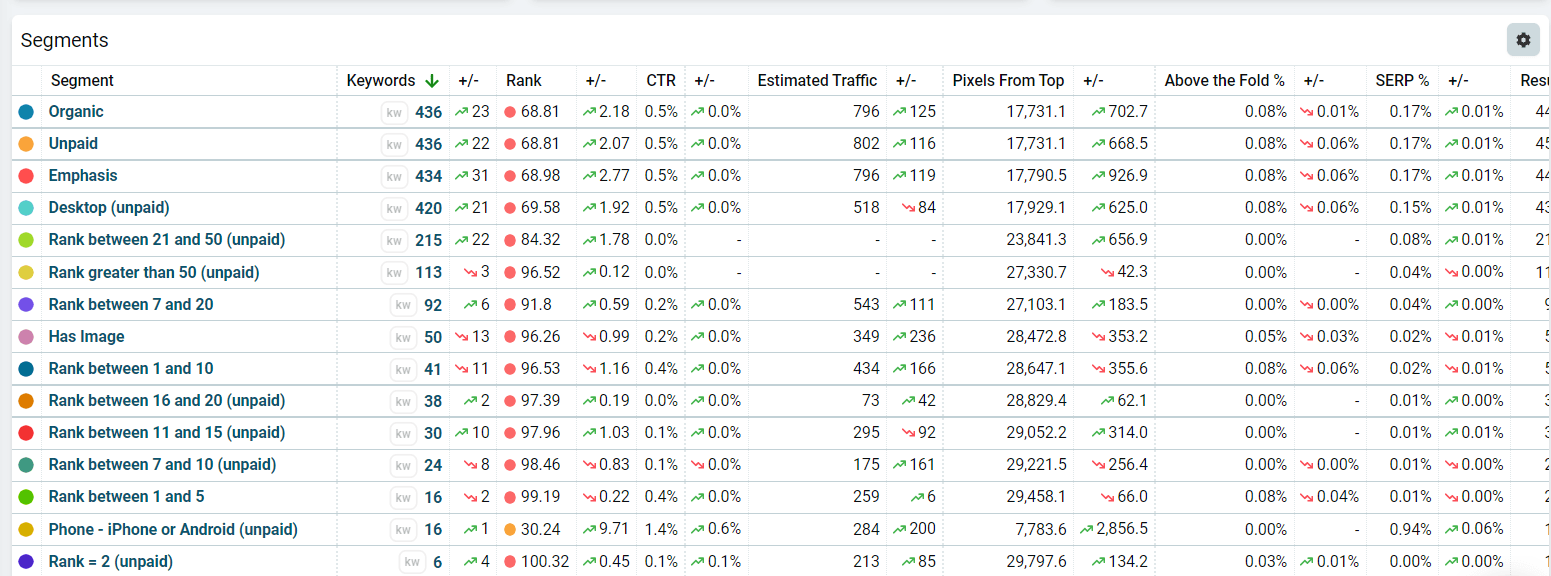Sort by the Rank column header

pyautogui.click(x=524, y=81)
